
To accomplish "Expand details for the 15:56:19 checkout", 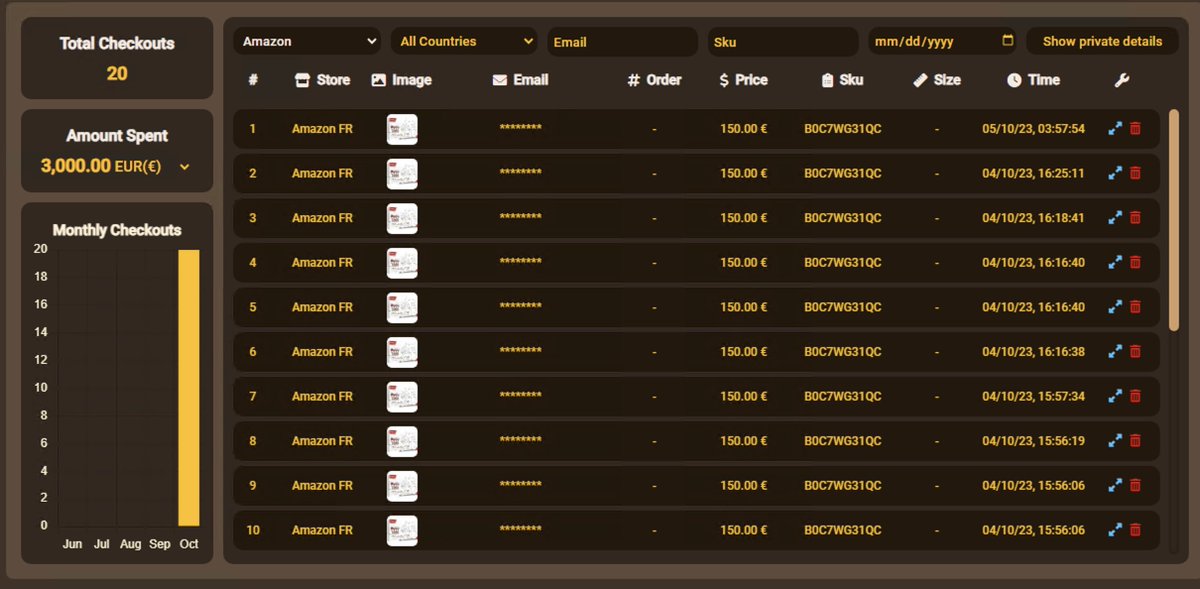I will (x=1115, y=441).
